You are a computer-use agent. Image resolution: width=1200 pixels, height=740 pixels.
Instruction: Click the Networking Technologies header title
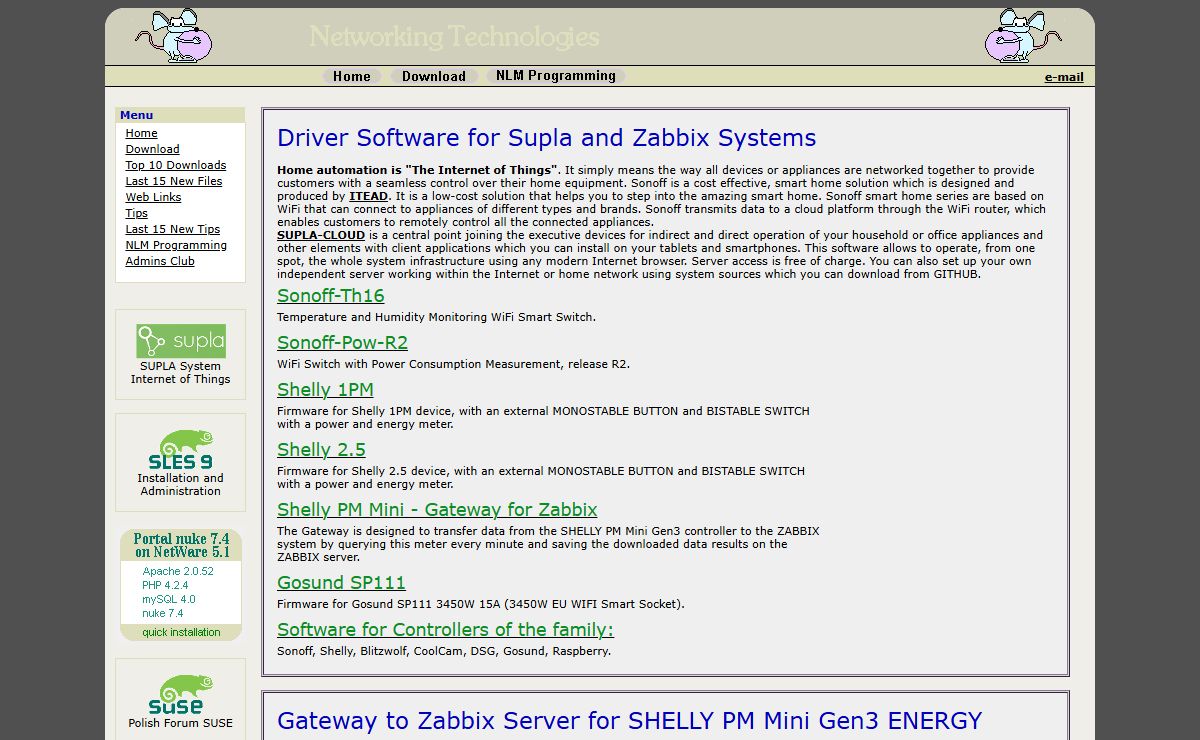coord(454,37)
